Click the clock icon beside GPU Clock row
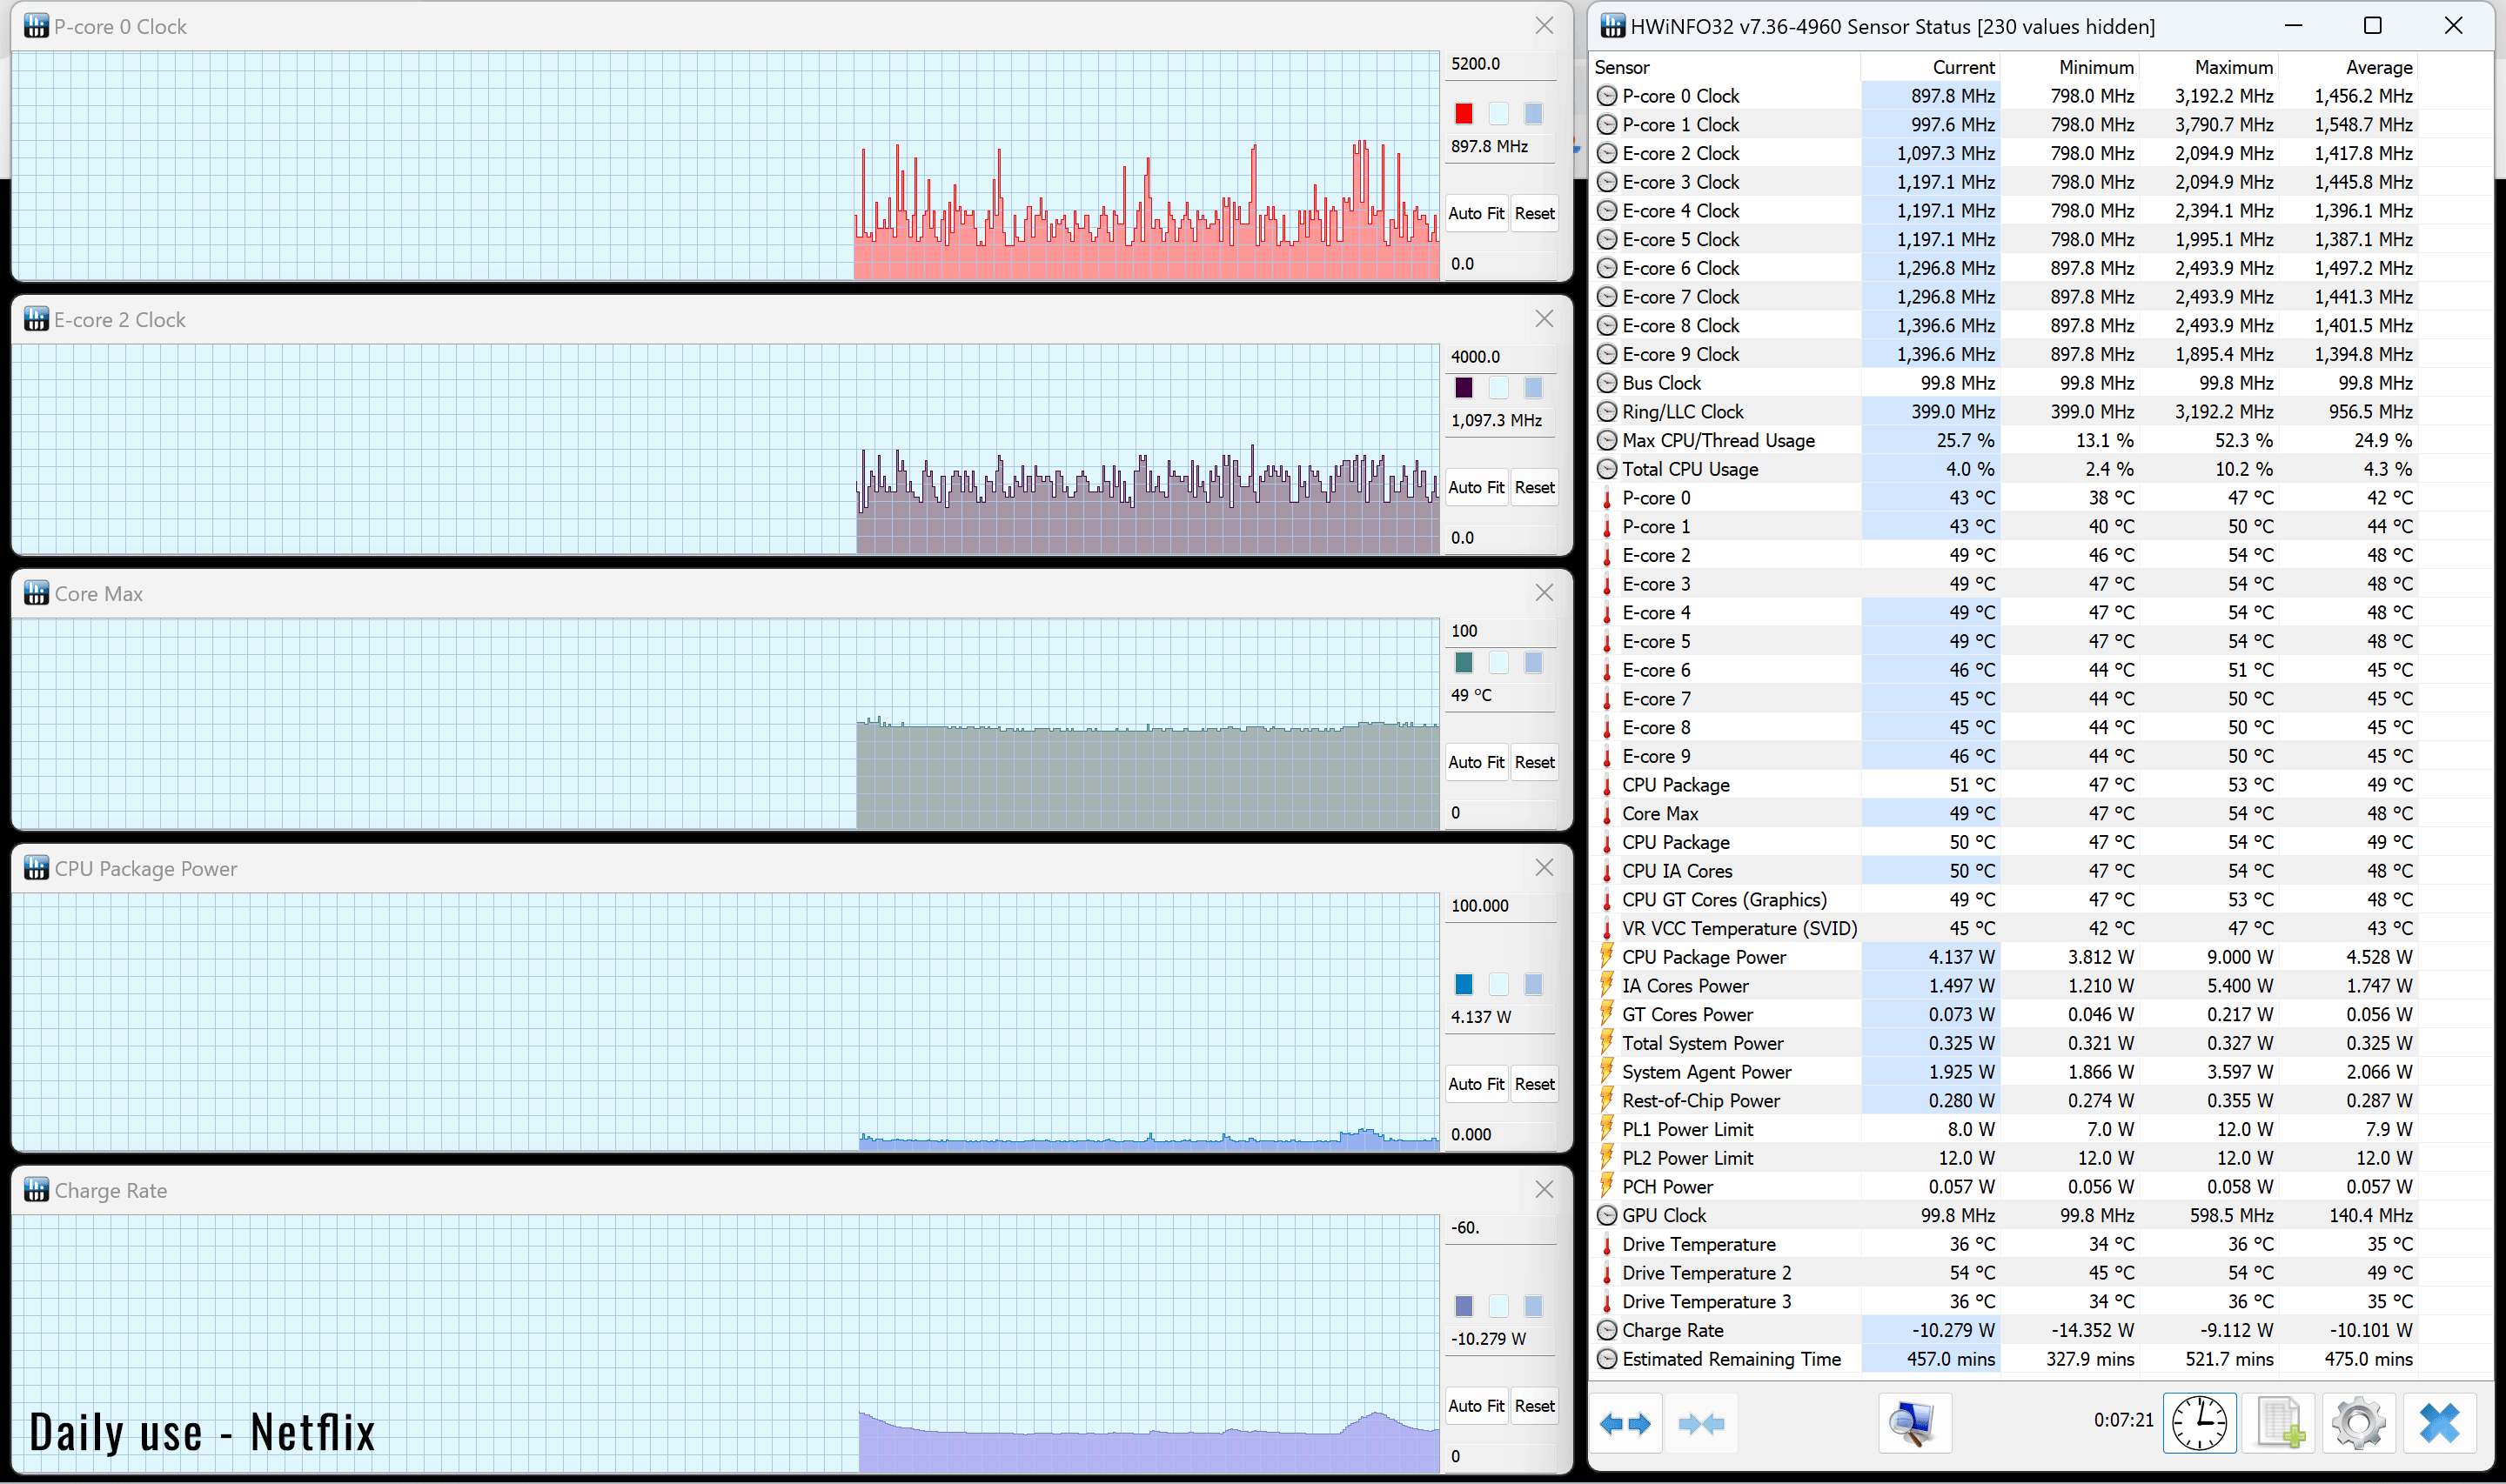Screen dimensions: 2506x1484 (x=1607, y=1215)
